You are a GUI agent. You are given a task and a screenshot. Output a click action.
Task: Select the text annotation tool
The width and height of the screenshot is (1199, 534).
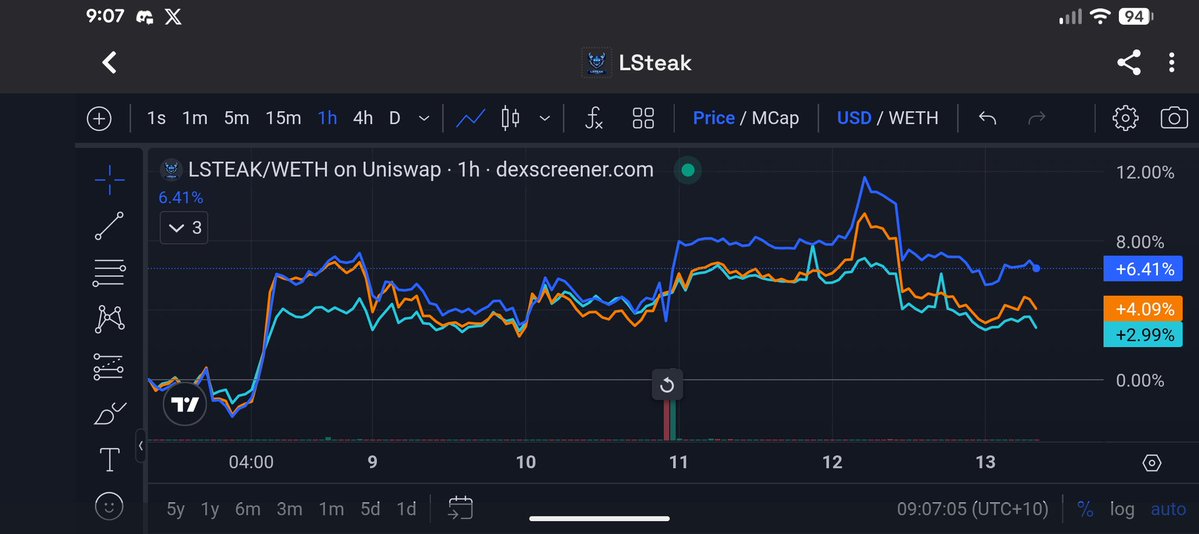109,460
